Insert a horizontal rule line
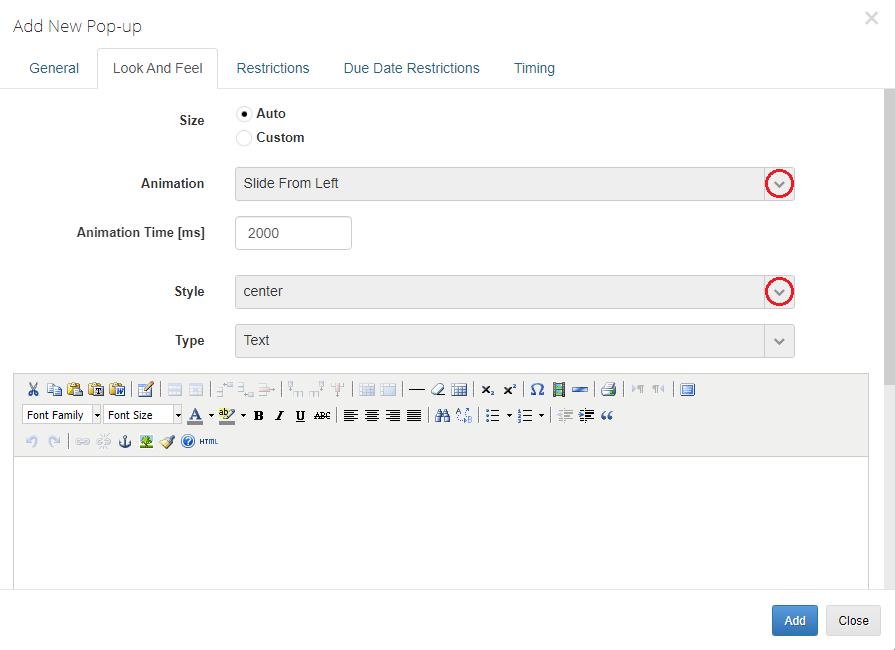Screen dimensions: 895x650 pos(417,390)
